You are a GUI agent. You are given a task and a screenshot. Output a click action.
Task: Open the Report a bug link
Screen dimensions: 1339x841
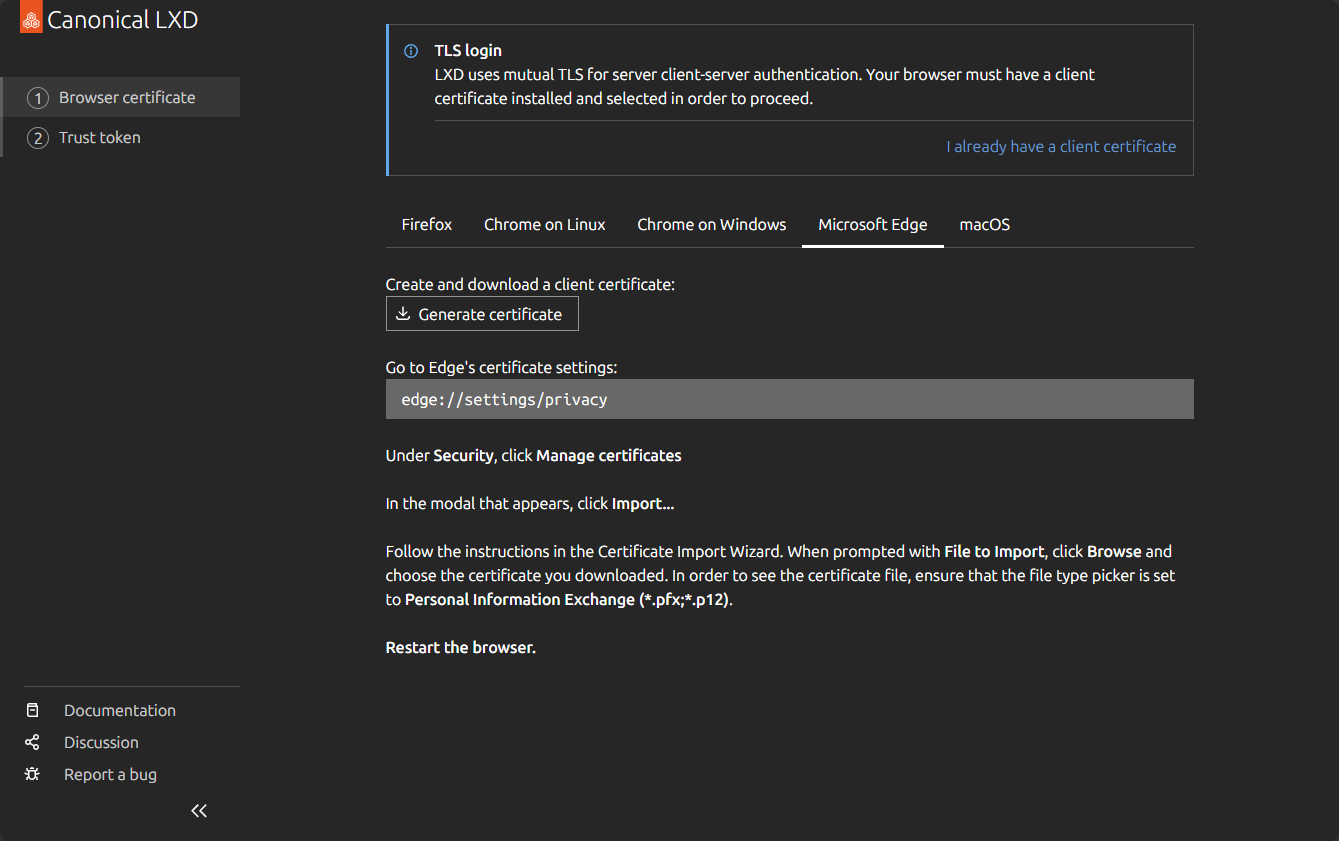click(x=110, y=774)
